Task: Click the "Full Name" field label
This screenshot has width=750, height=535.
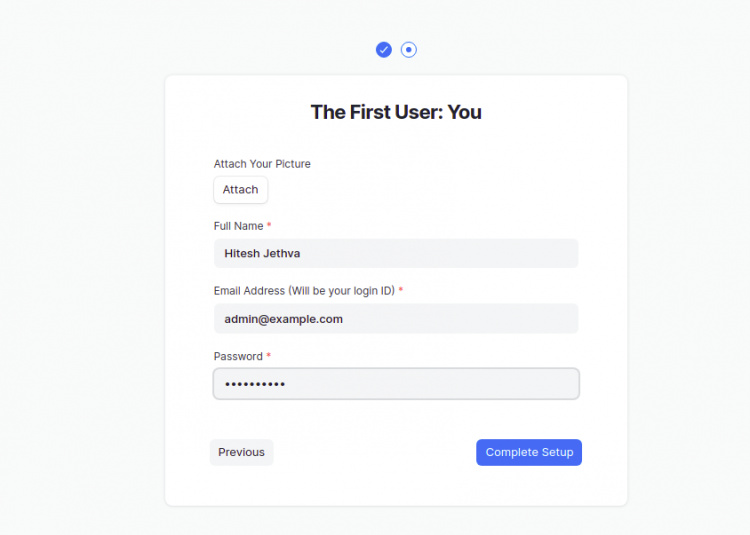Action: tap(238, 226)
